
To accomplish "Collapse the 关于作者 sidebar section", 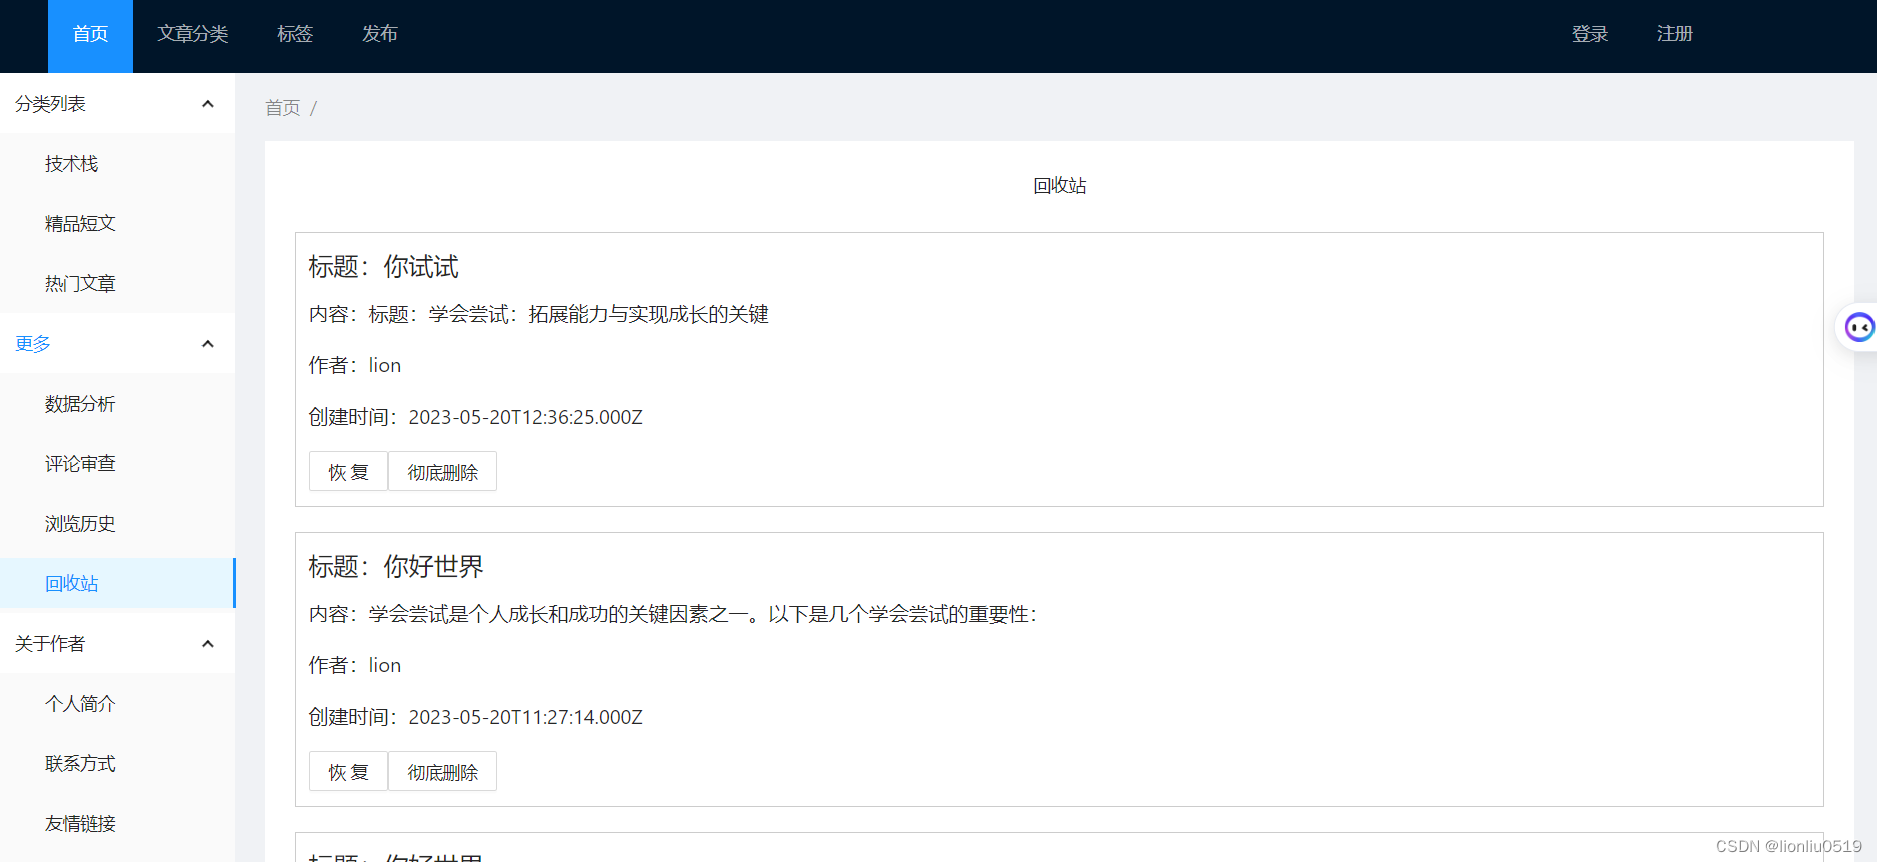I will pos(117,643).
